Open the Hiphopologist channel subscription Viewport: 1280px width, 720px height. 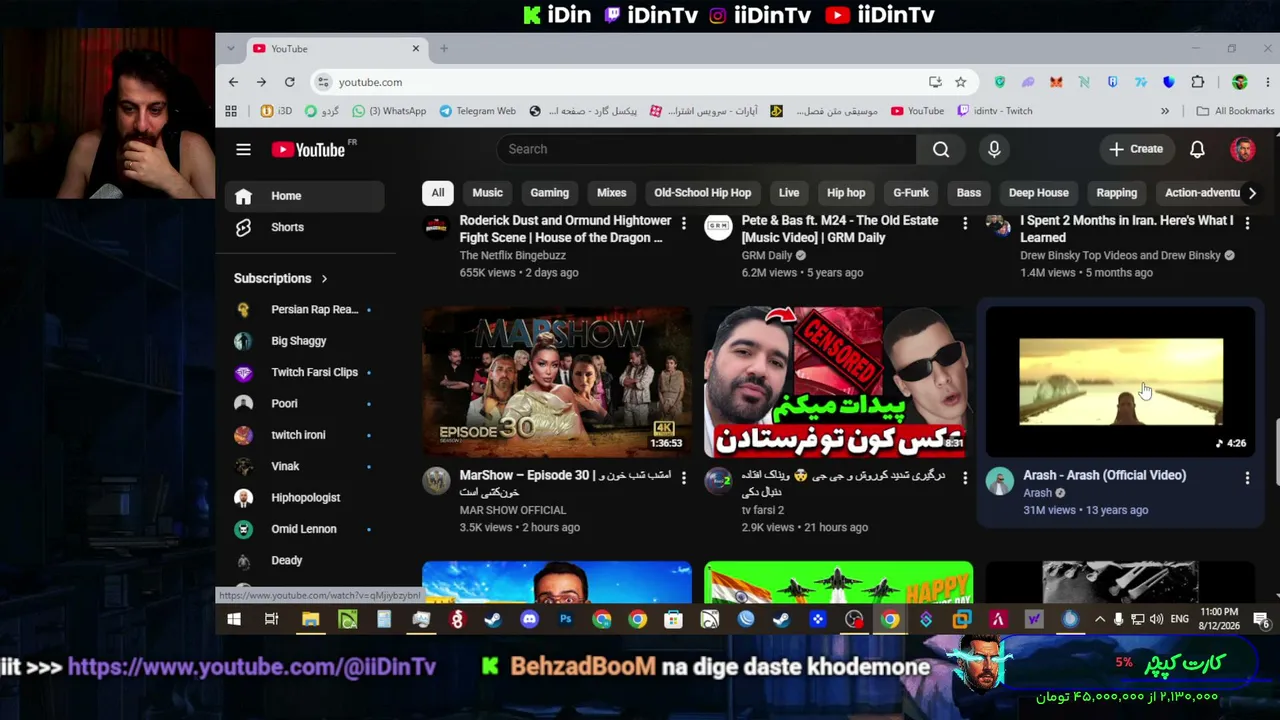coord(304,498)
